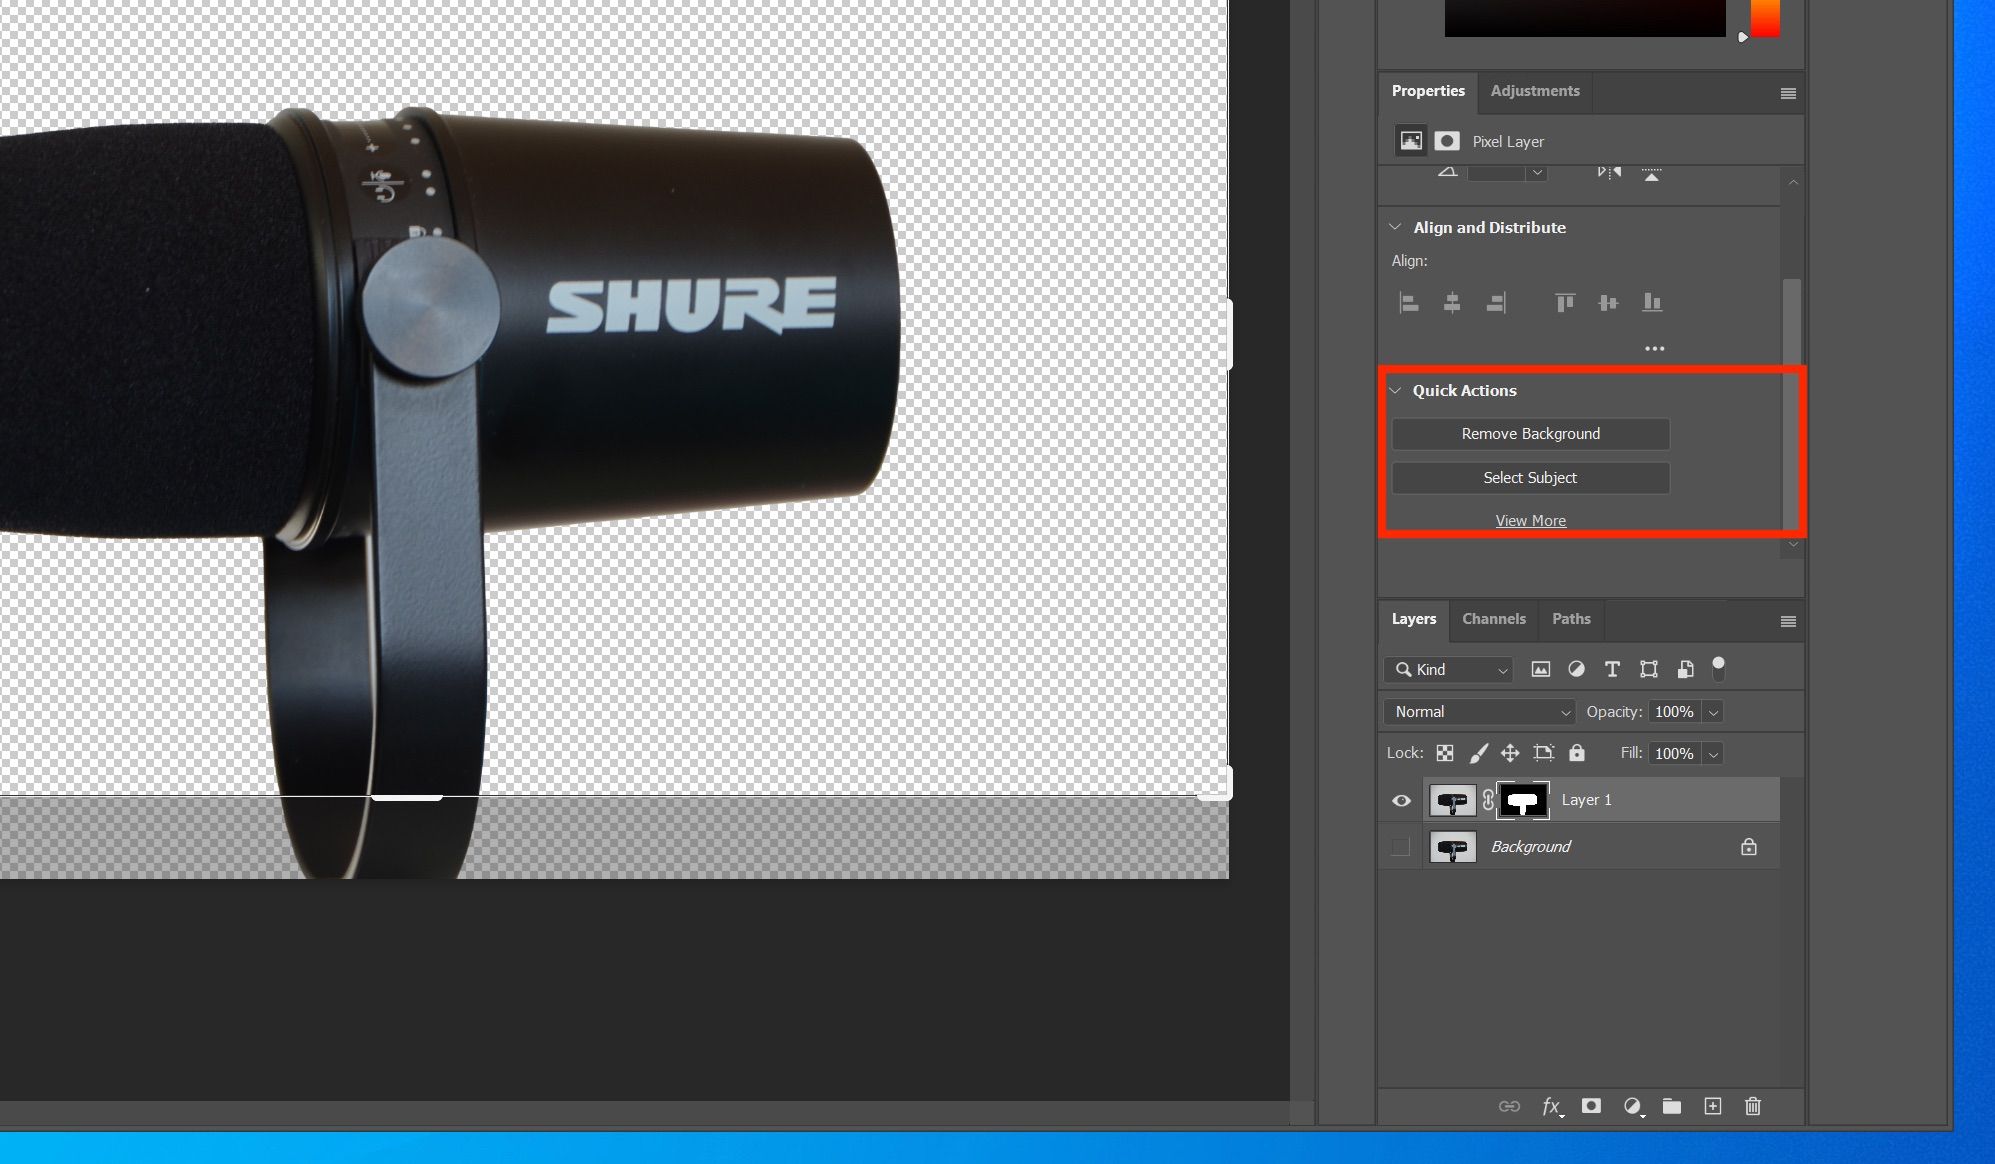1995x1164 pixels.
Task: Open the Normal blend mode dropdown
Action: click(x=1480, y=712)
